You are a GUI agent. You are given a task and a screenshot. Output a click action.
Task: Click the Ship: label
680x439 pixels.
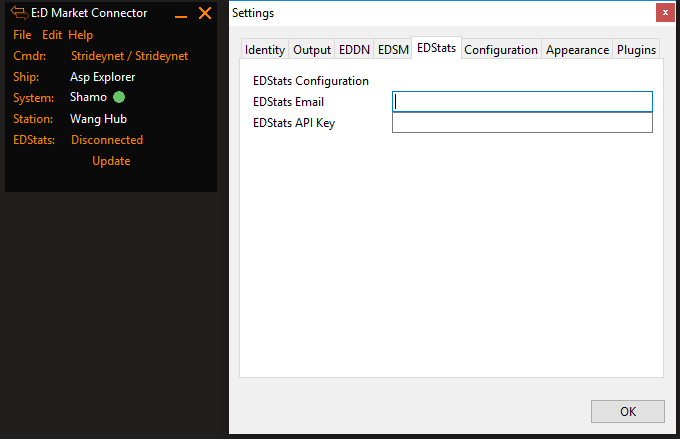point(26,77)
